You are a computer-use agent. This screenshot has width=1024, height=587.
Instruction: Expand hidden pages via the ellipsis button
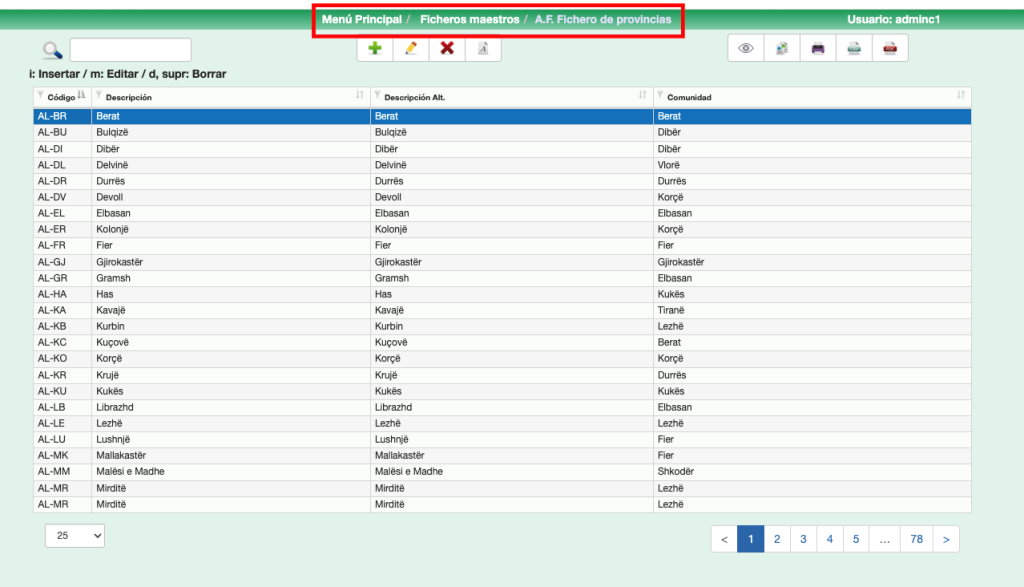884,539
